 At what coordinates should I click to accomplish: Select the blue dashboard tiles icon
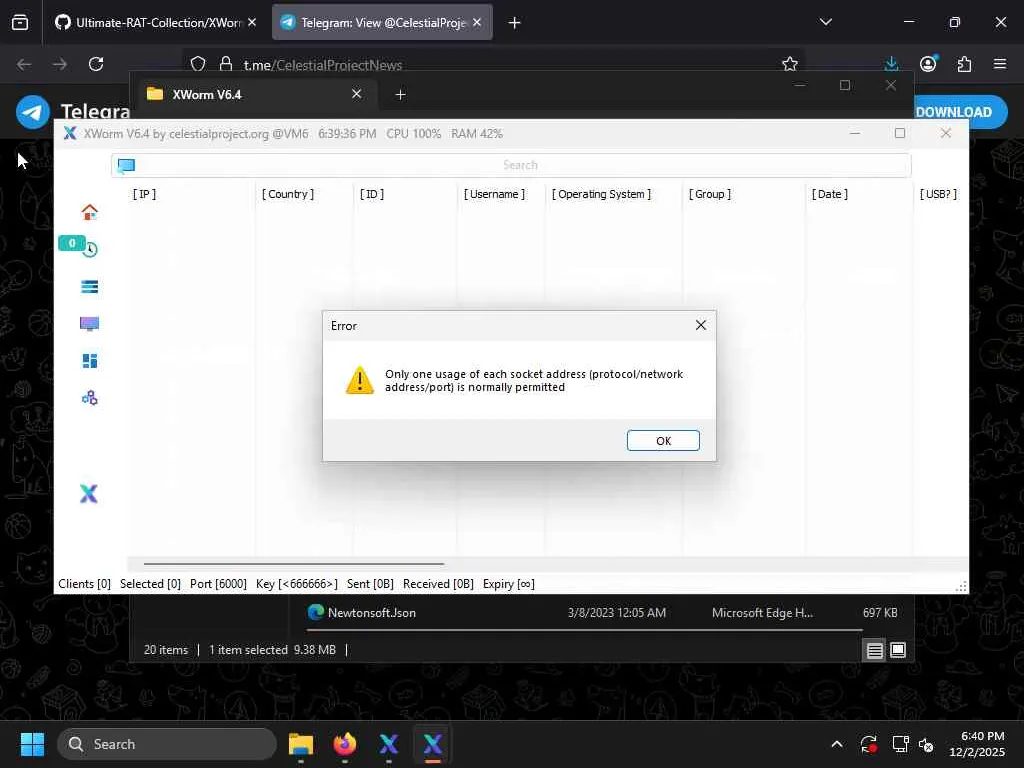(x=89, y=361)
